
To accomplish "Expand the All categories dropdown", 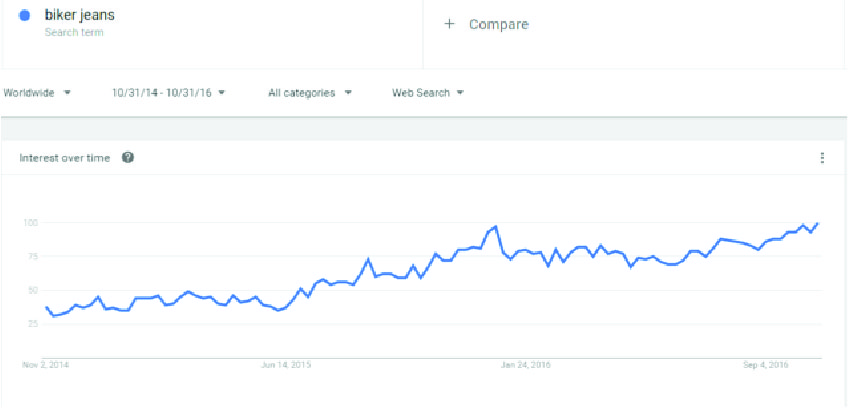I will point(310,93).
